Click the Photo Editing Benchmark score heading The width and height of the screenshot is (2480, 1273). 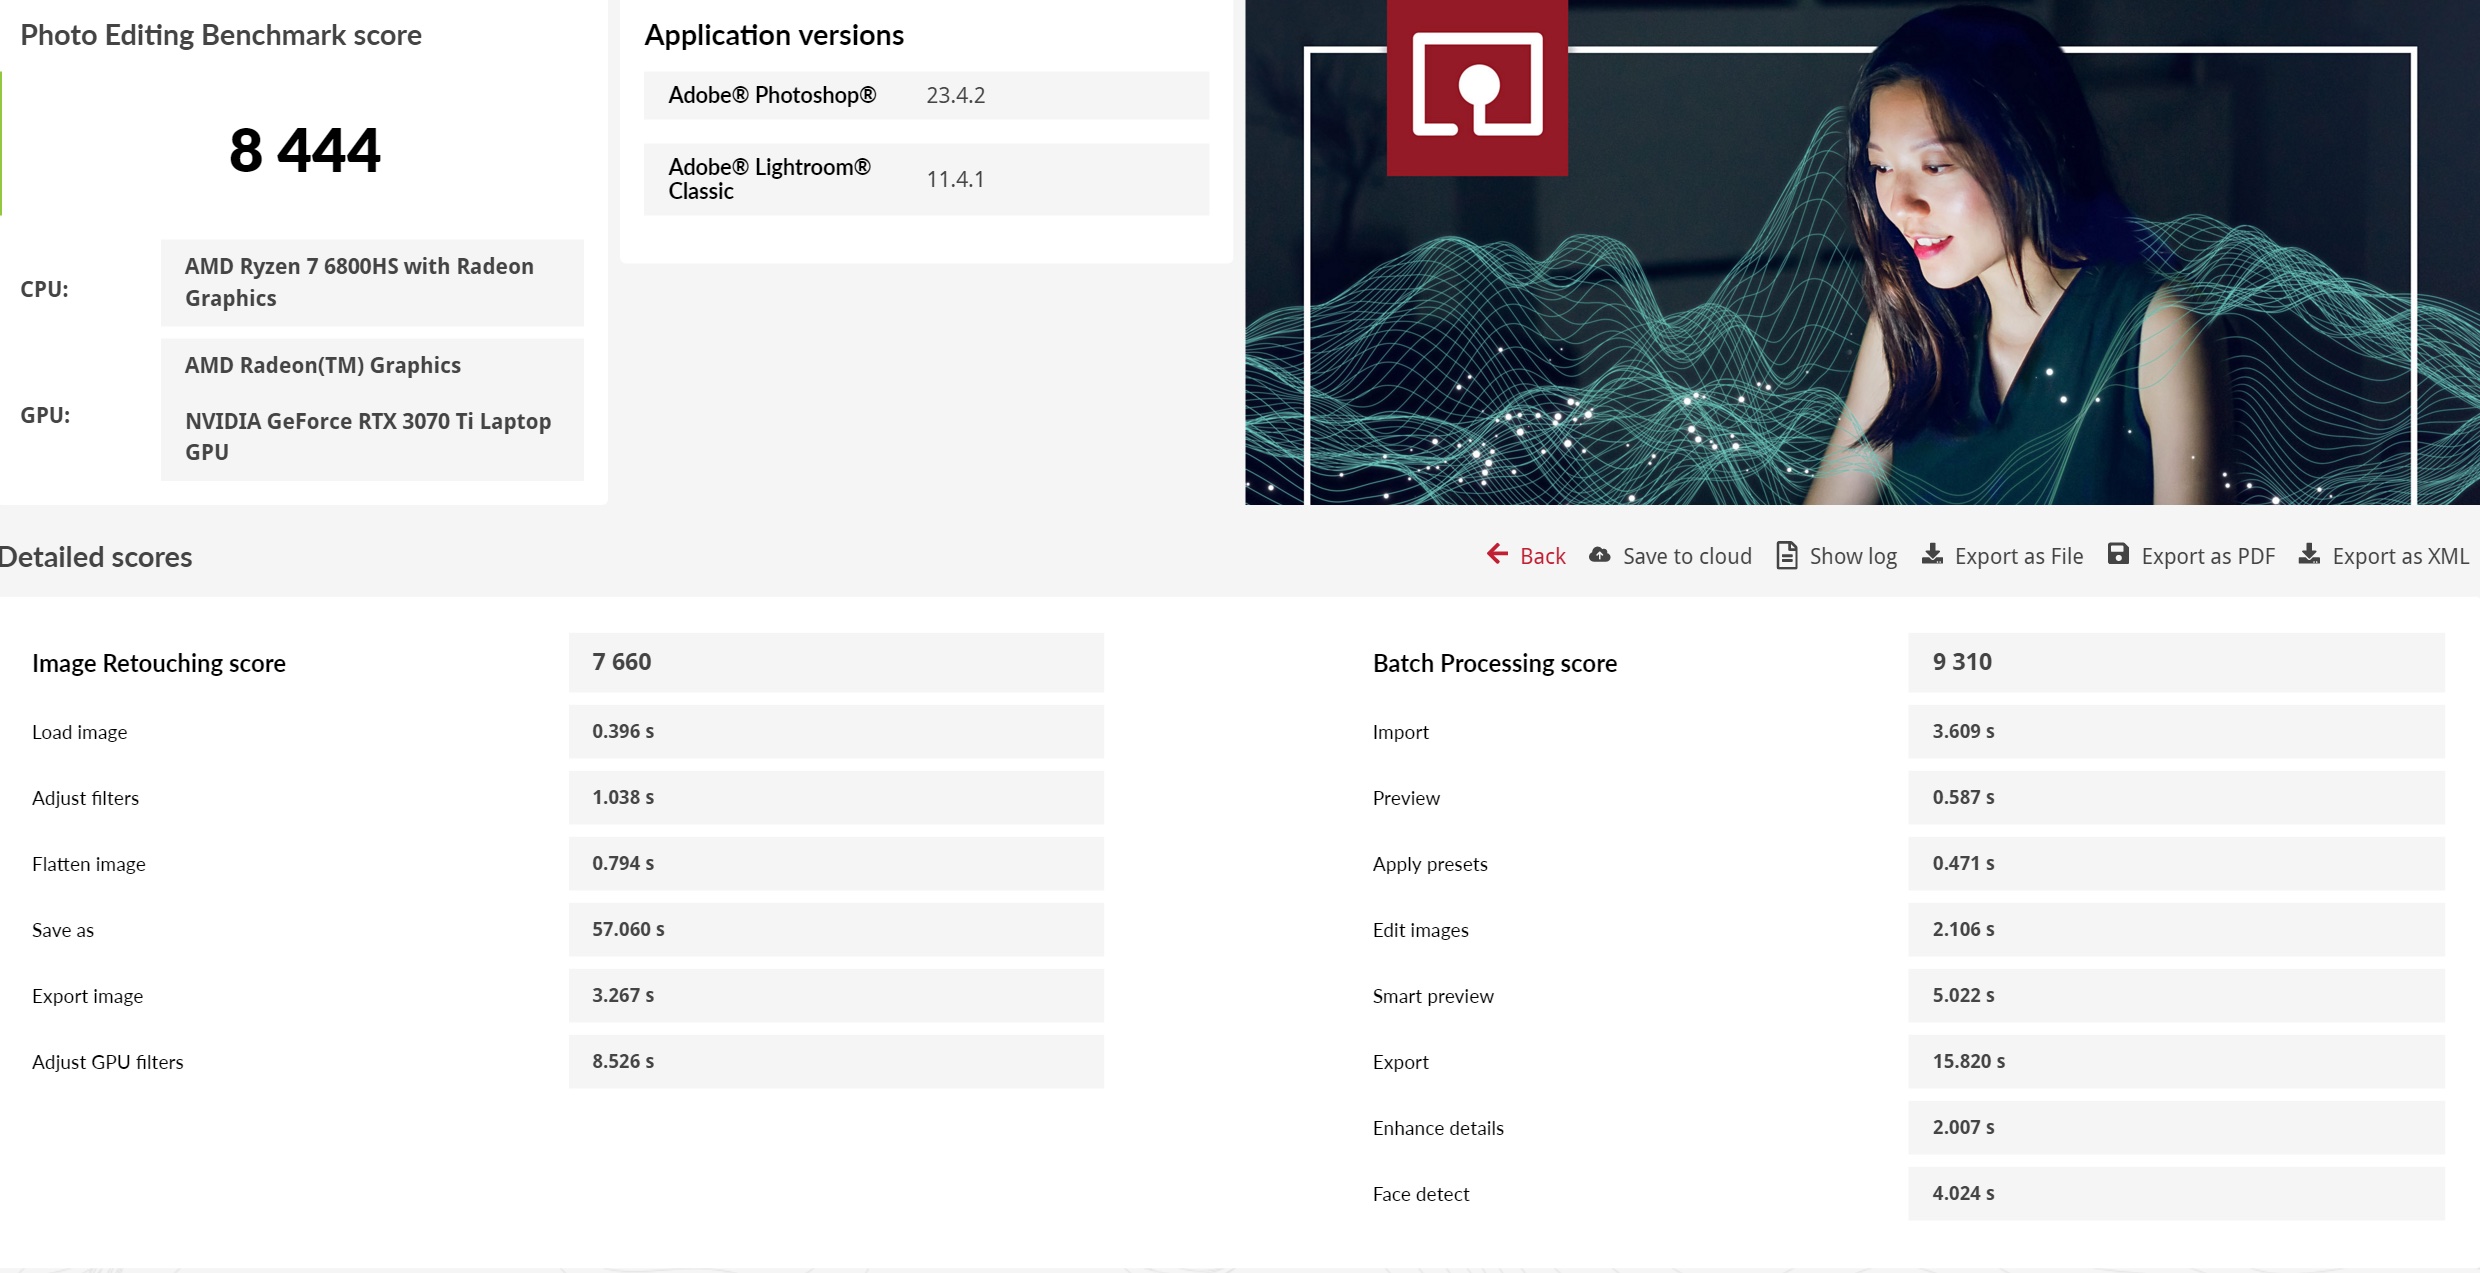click(x=221, y=35)
